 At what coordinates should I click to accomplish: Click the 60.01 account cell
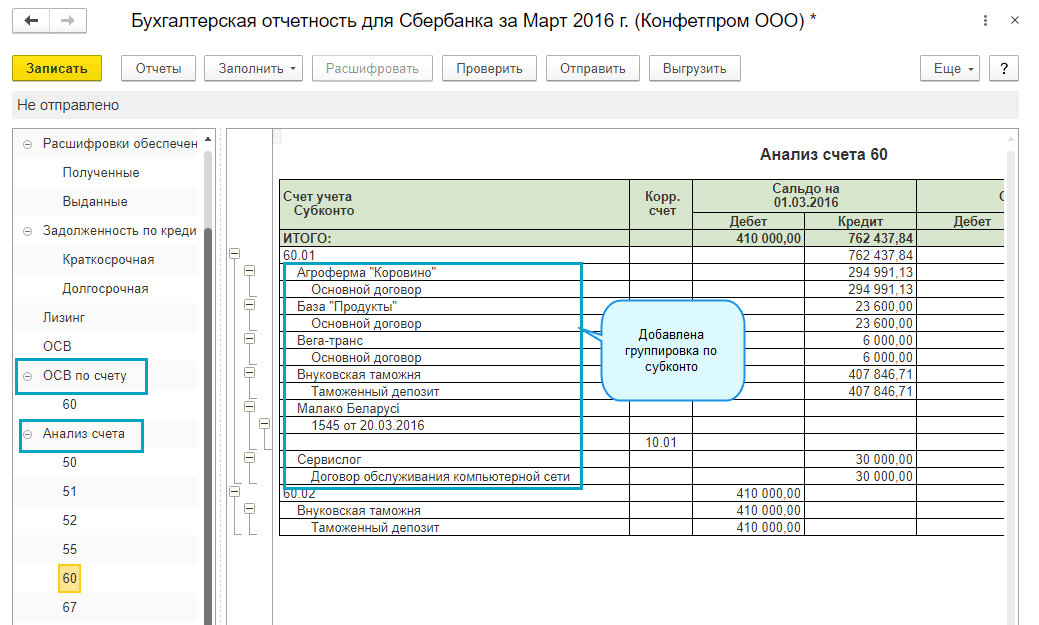click(455, 255)
